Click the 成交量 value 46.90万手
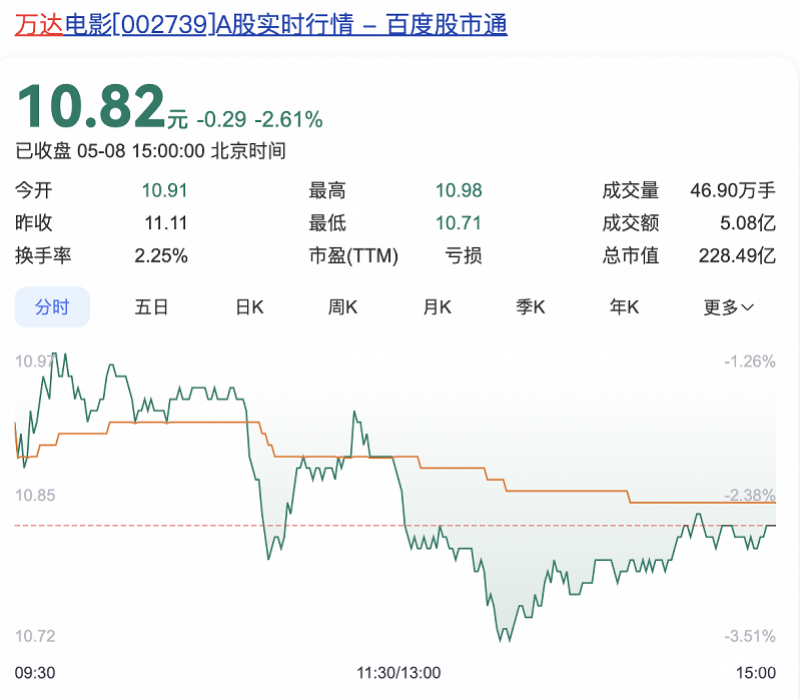Image resolution: width=800 pixels, height=700 pixels. (733, 191)
